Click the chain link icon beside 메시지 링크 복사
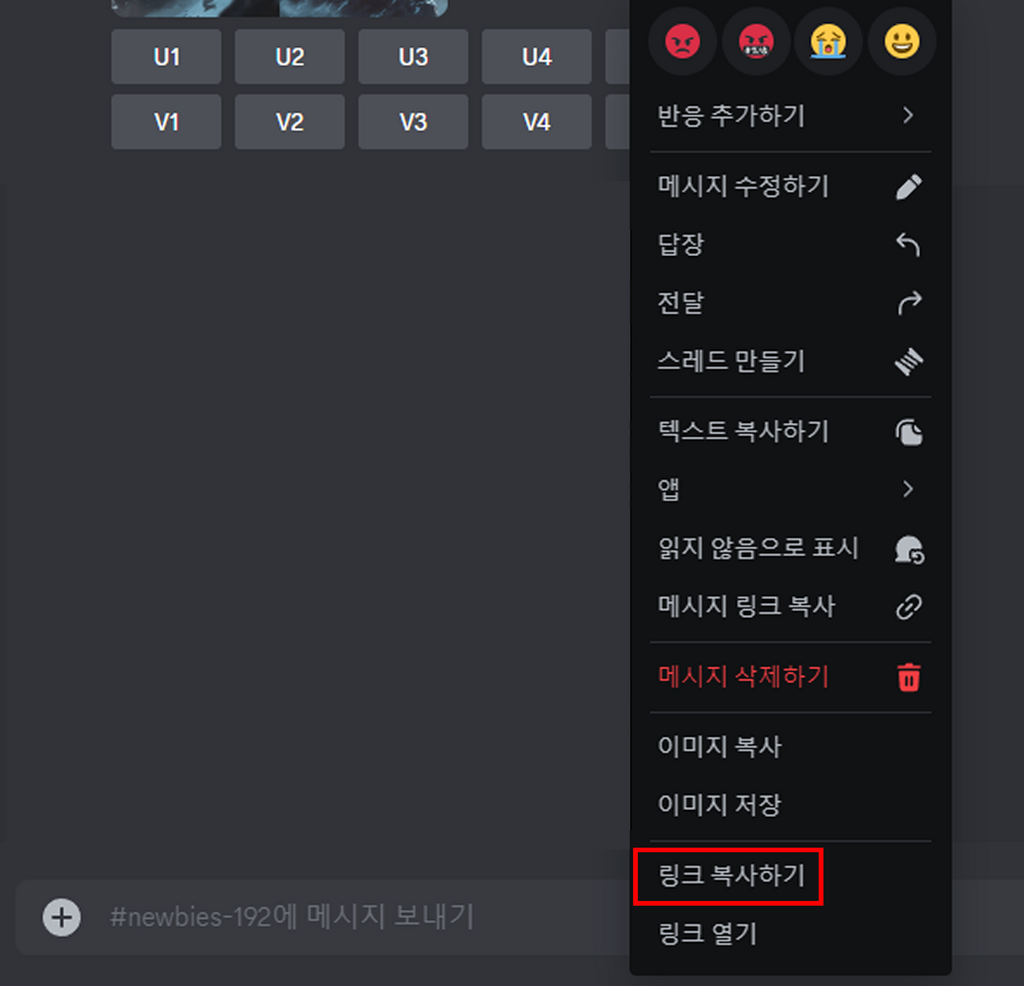 (x=908, y=607)
